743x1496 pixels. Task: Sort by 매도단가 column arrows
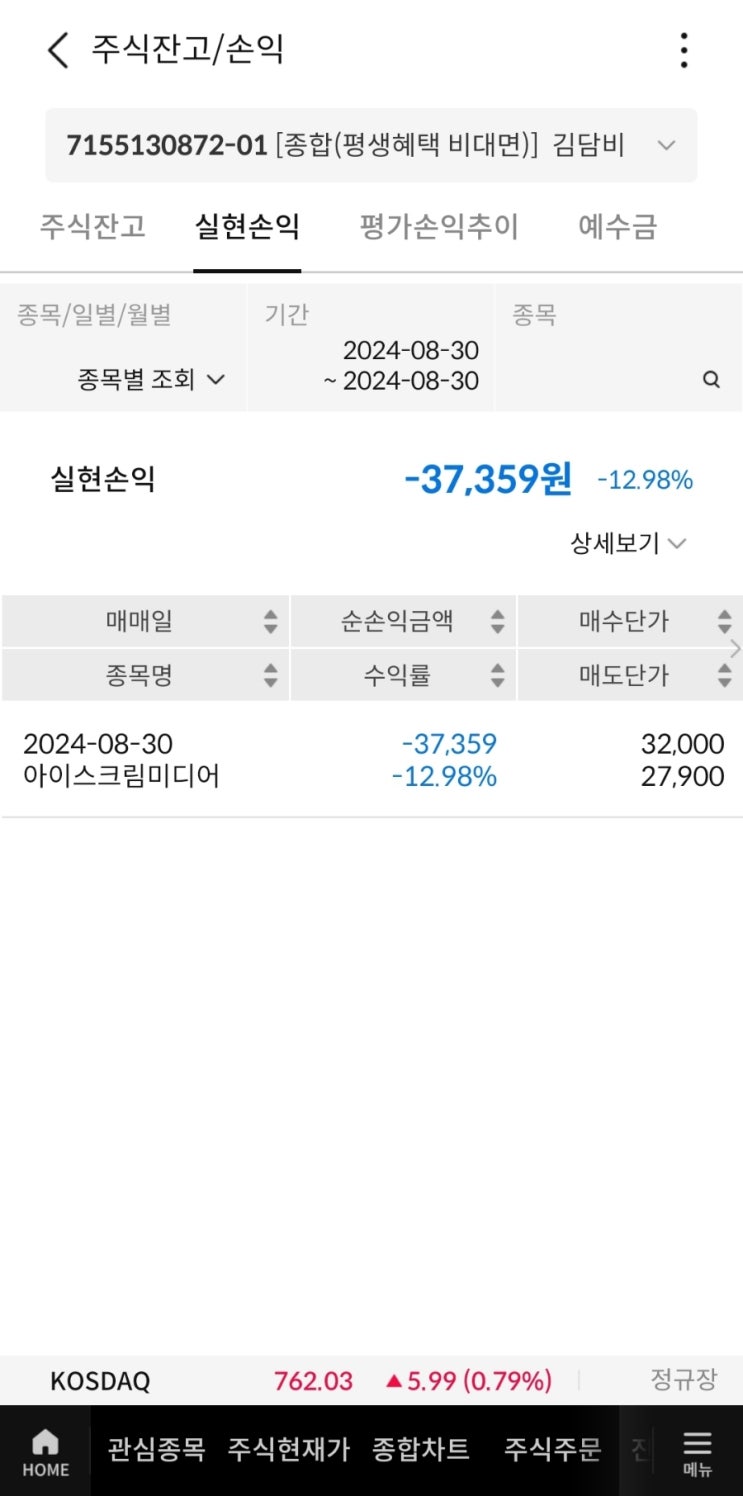[x=724, y=676]
